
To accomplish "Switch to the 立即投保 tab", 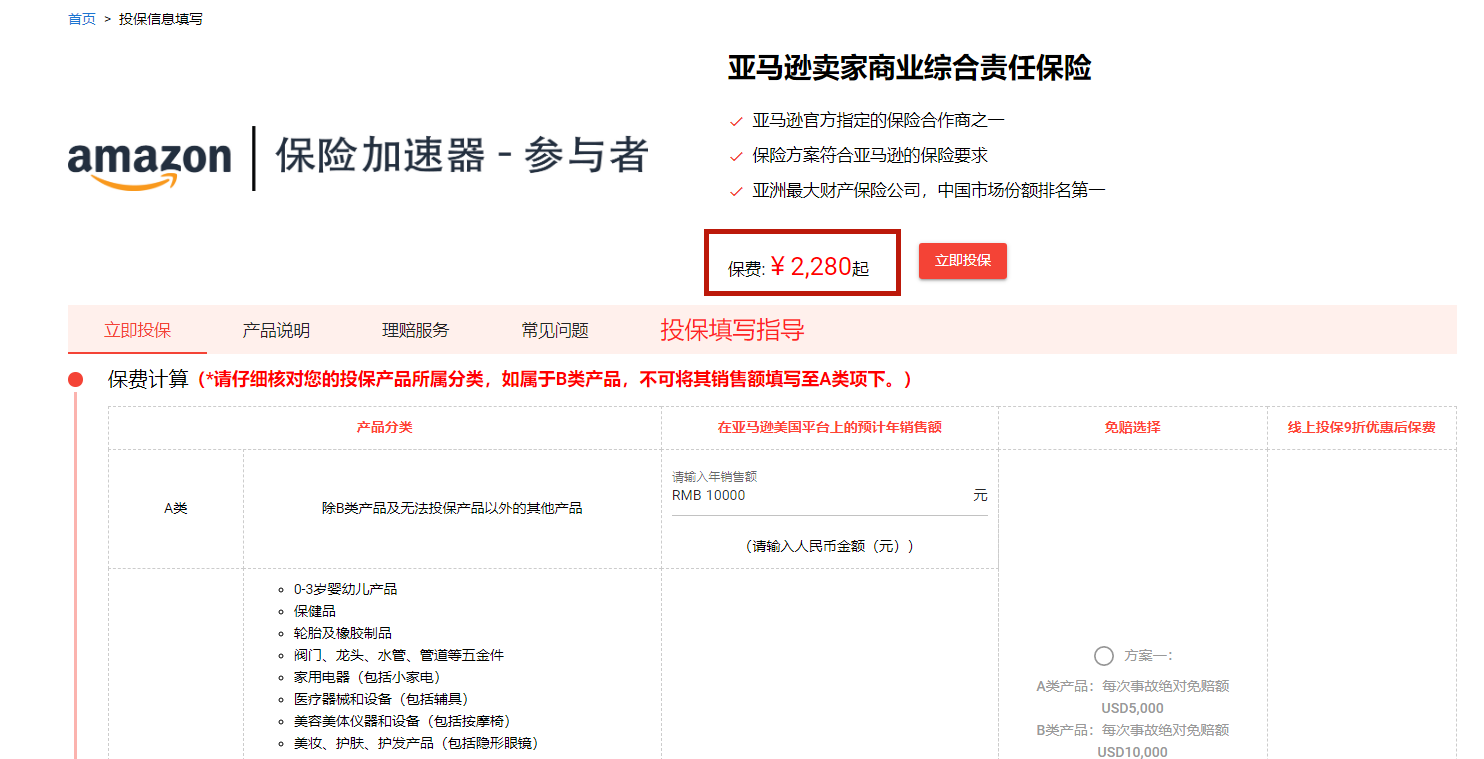I will tap(137, 330).
